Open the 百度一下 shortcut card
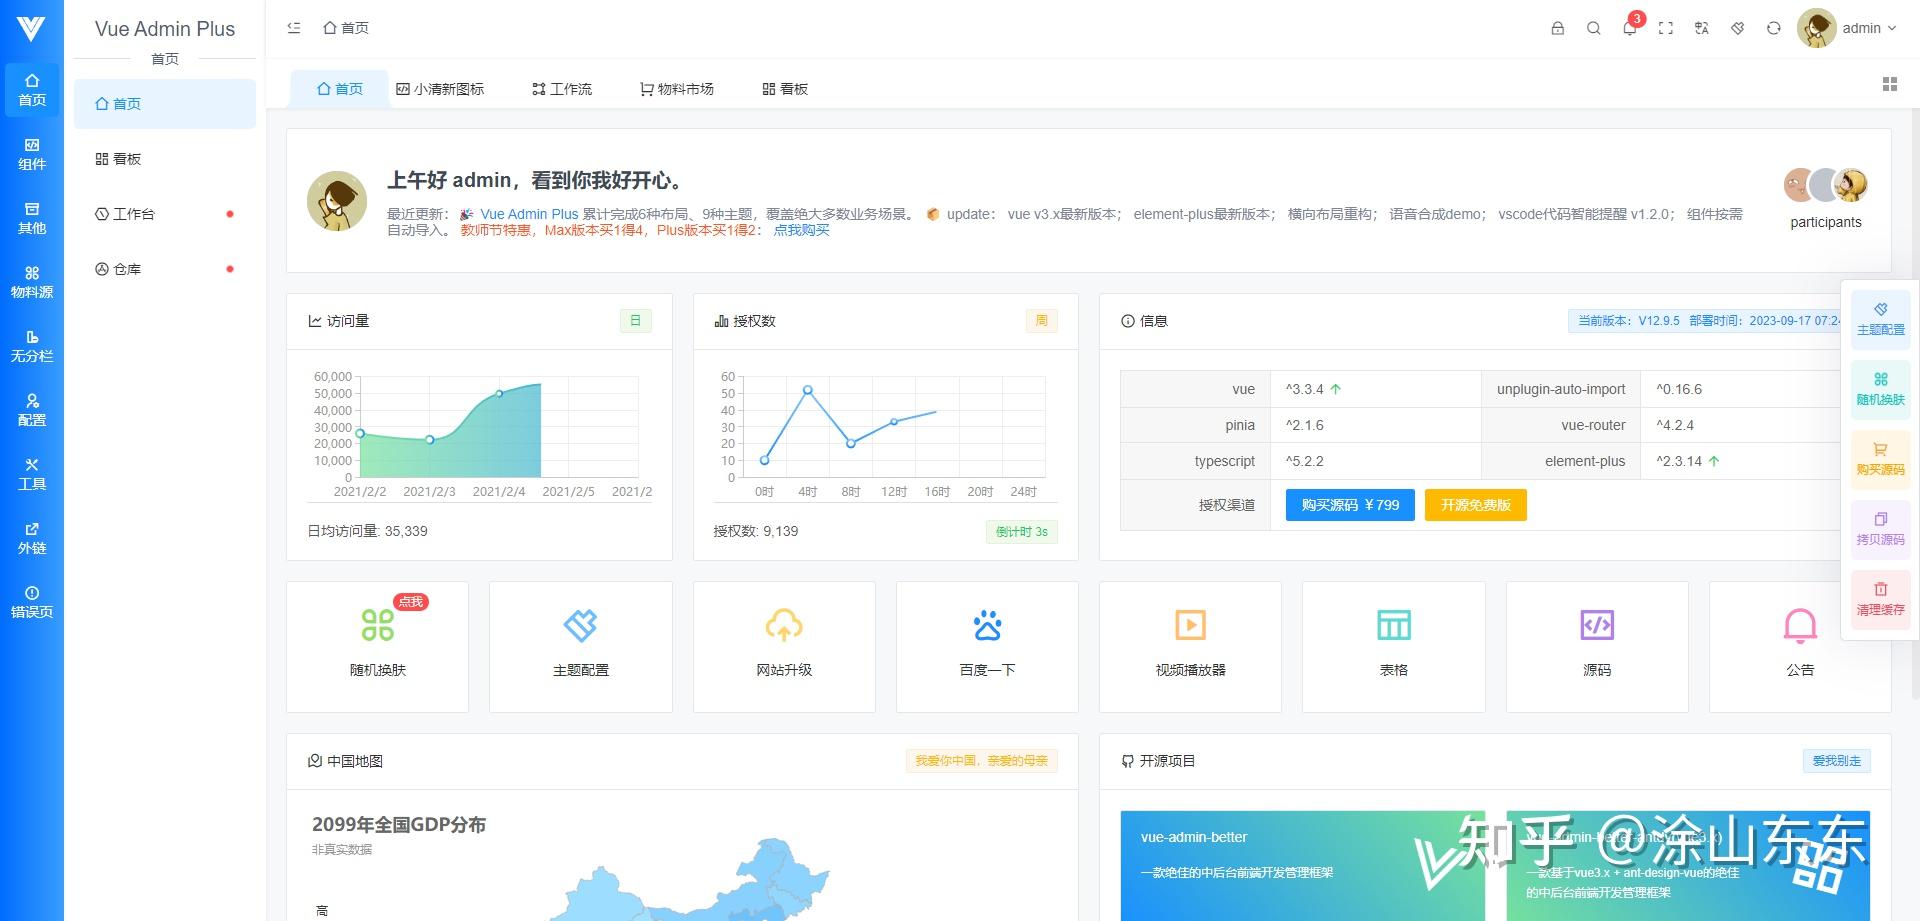1920x921 pixels. [987, 647]
